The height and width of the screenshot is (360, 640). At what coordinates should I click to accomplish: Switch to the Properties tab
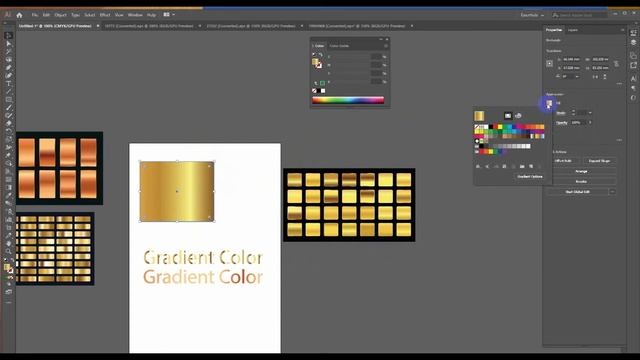click(x=554, y=30)
